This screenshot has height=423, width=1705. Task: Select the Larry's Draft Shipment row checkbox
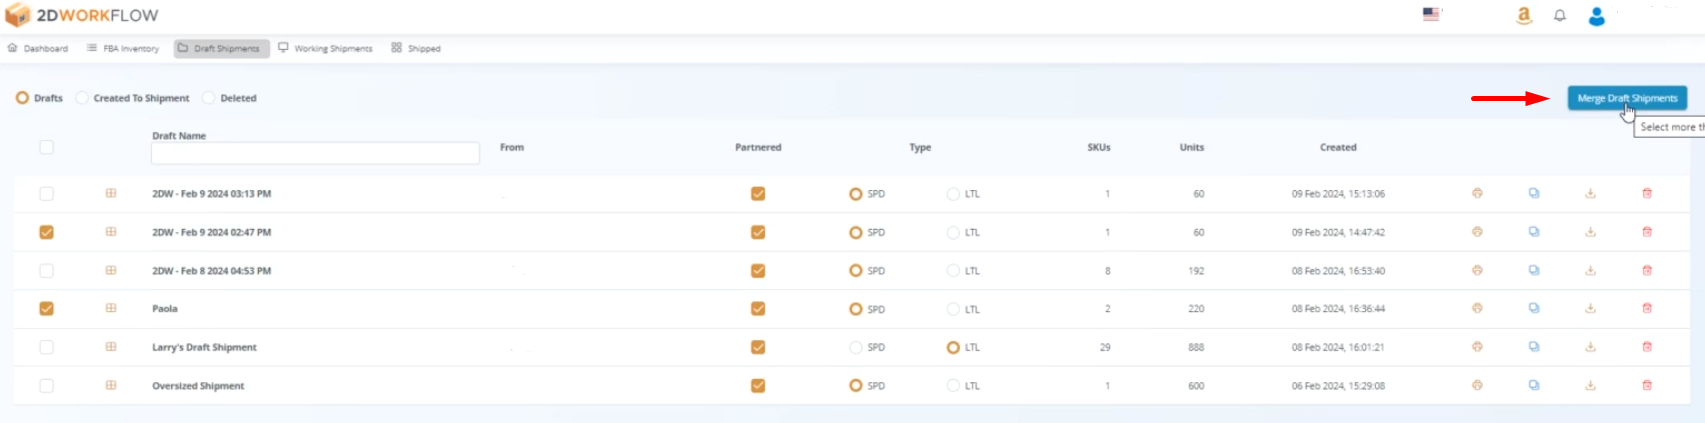pos(46,347)
